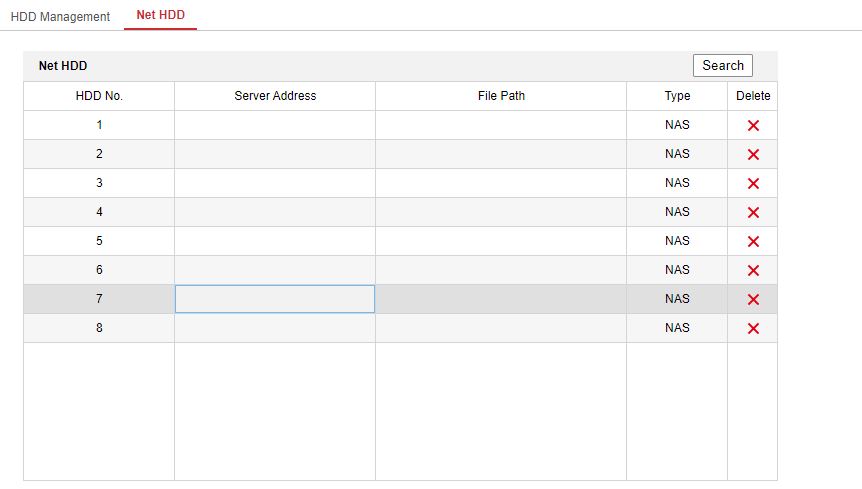Remove HDD No. 3 entry
This screenshot has width=862, height=489.
pyautogui.click(x=753, y=184)
